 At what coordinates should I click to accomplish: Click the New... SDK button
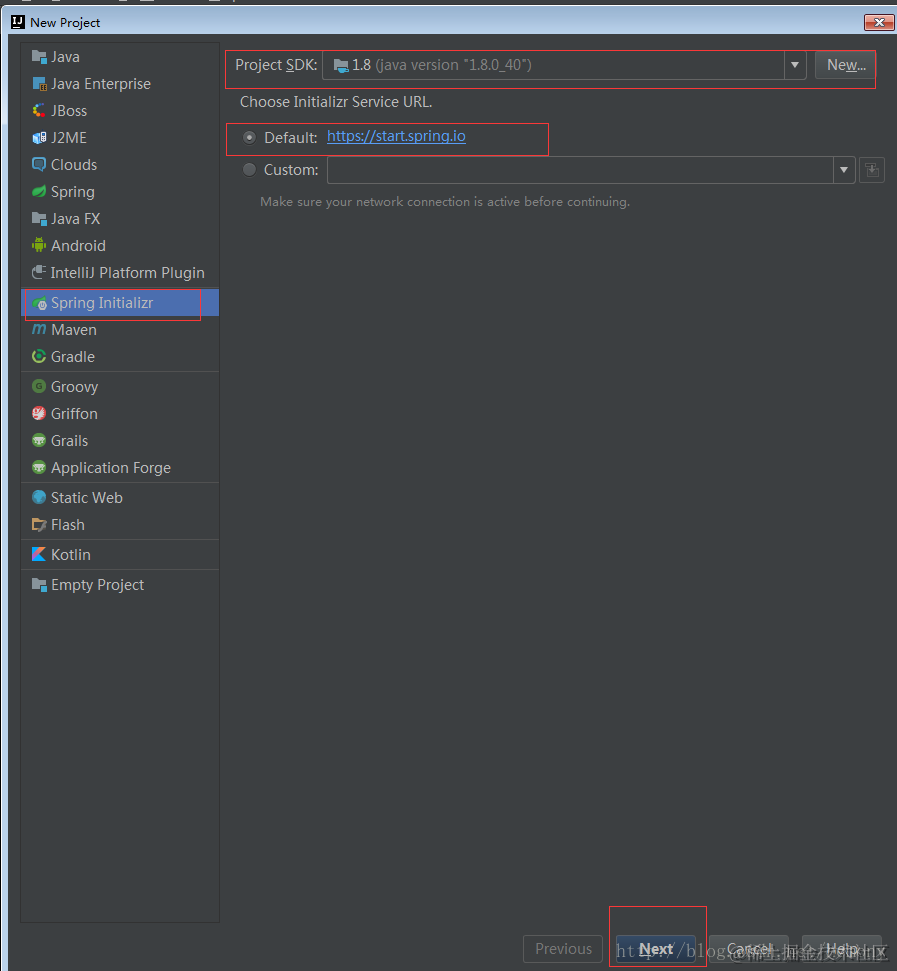coord(846,65)
